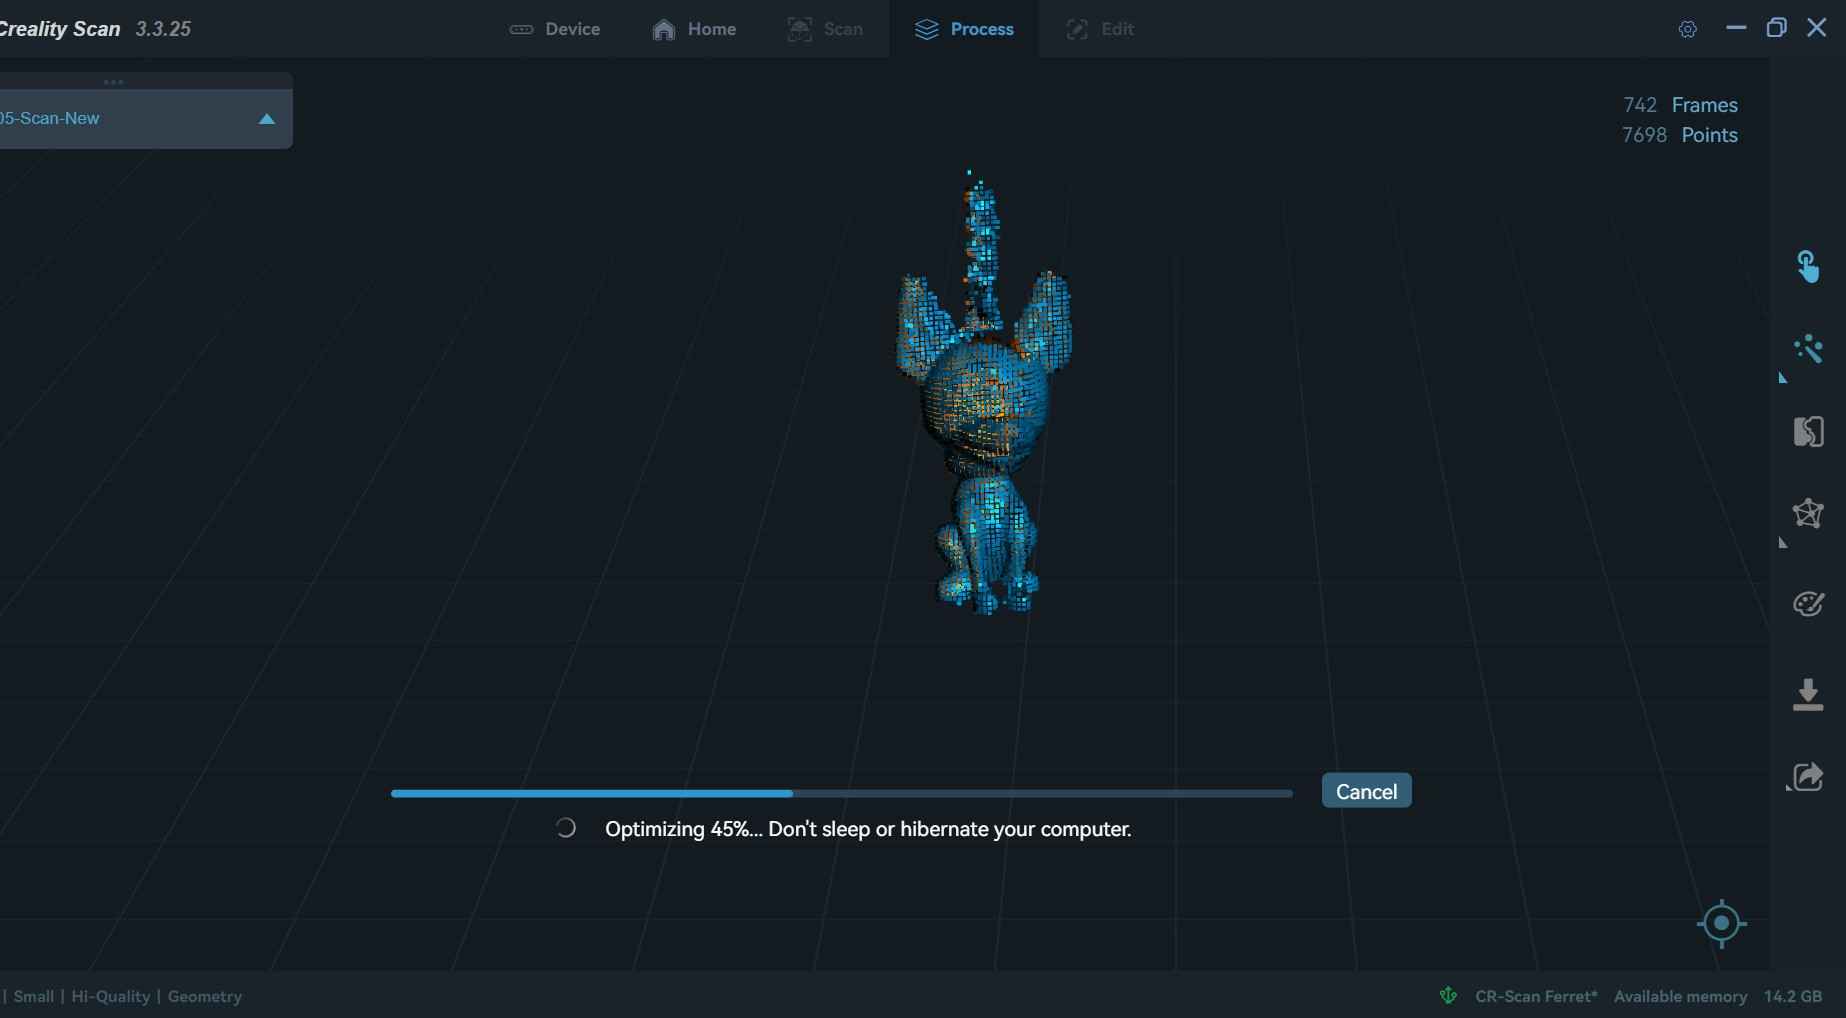Click the "CR-Scan Ferret*" device name
Screen dimensions: 1846x1018
1536,996
